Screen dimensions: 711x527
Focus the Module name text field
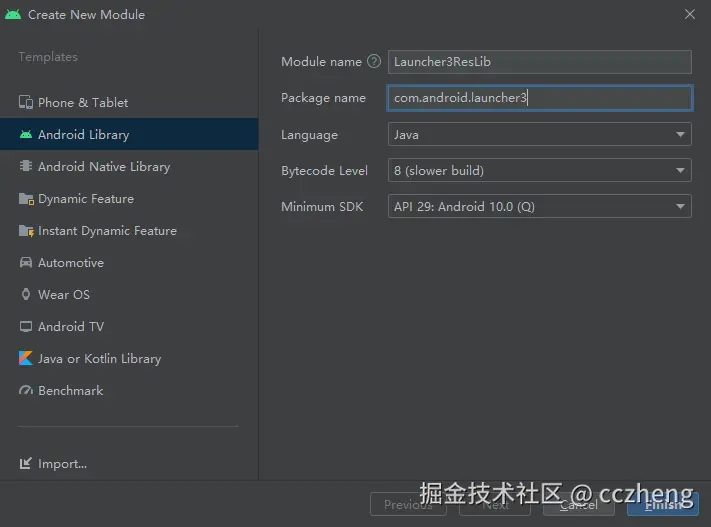[540, 62]
